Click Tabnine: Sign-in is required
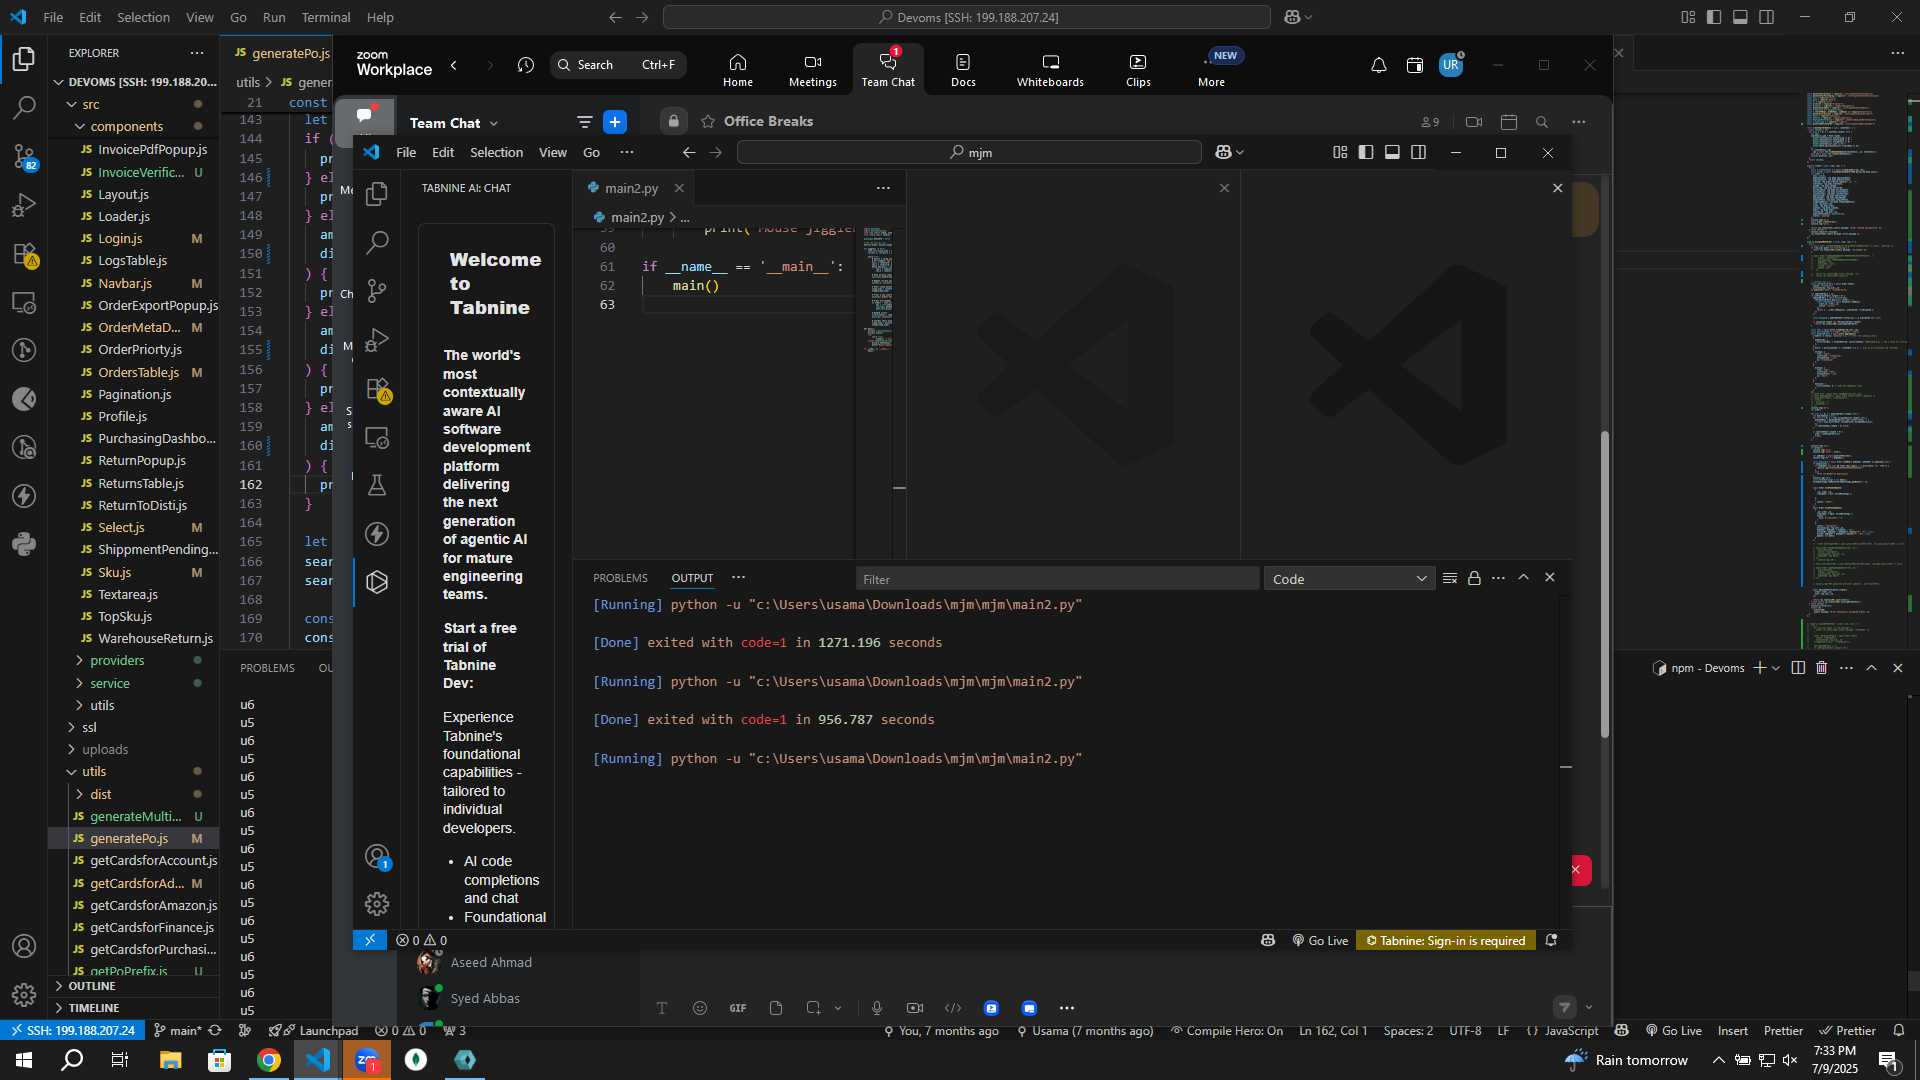This screenshot has width=1920, height=1080. coord(1446,941)
